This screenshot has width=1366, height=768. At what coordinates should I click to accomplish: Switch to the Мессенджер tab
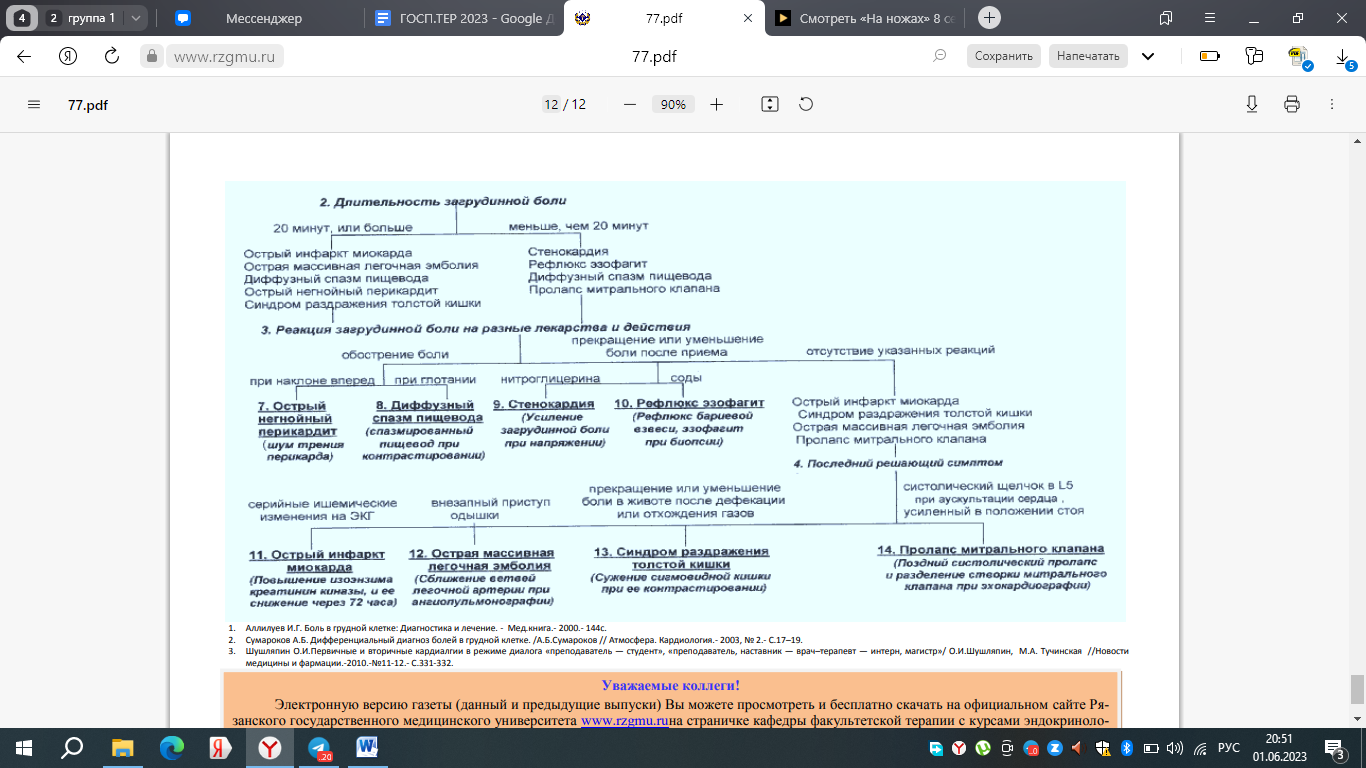(x=262, y=18)
